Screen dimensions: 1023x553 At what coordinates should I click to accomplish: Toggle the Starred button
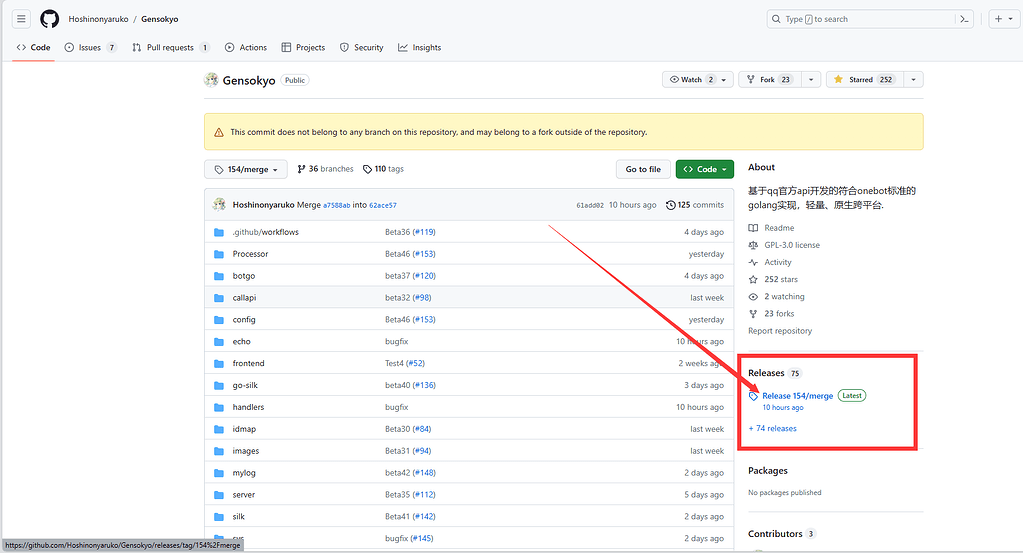click(x=861, y=80)
